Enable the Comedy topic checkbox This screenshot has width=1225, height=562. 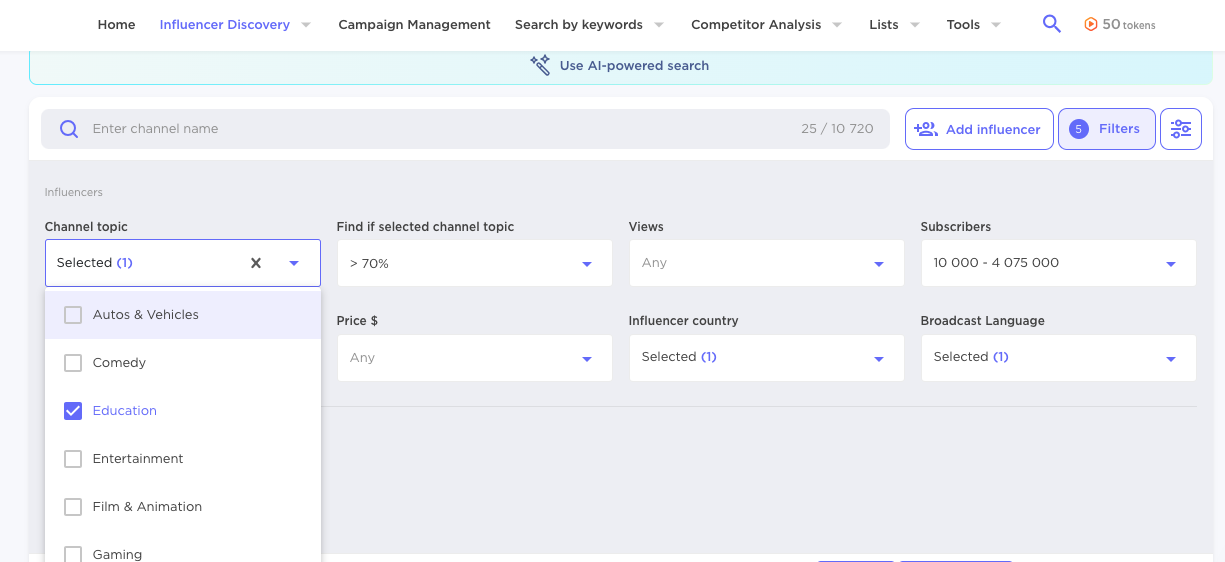[x=73, y=363]
